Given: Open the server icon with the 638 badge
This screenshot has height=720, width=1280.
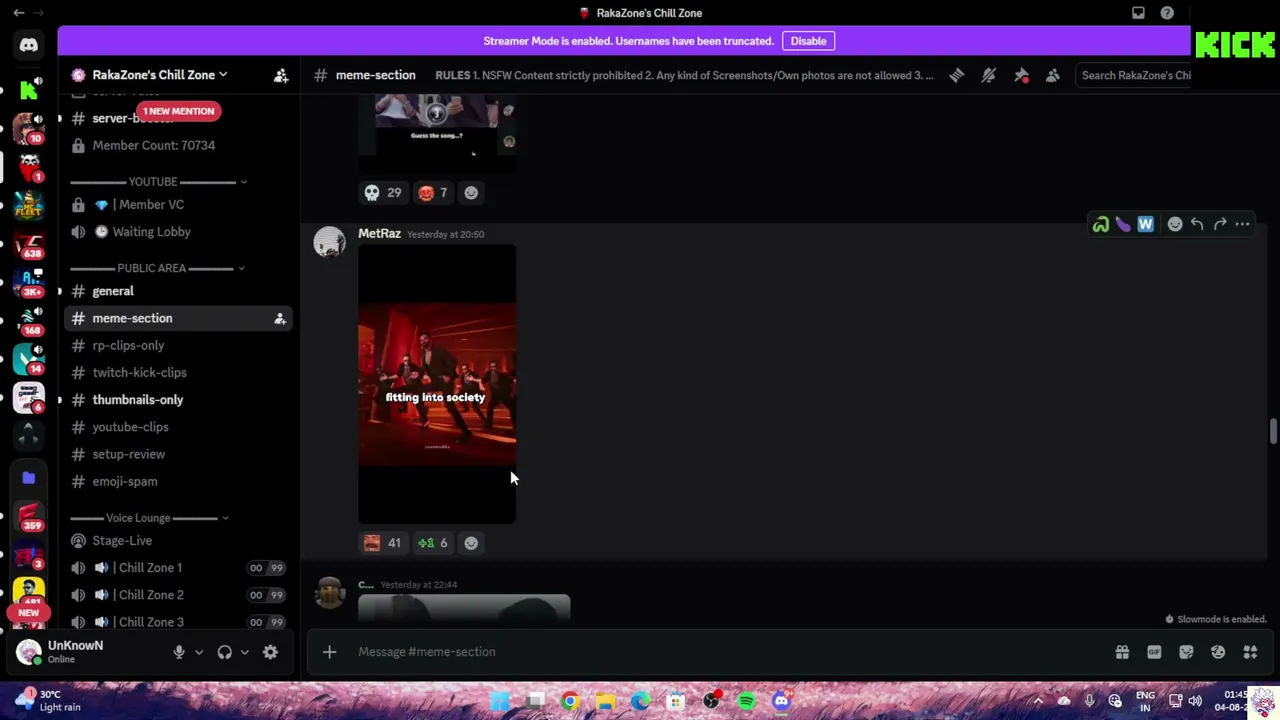Looking at the screenshot, I should click(x=28, y=245).
